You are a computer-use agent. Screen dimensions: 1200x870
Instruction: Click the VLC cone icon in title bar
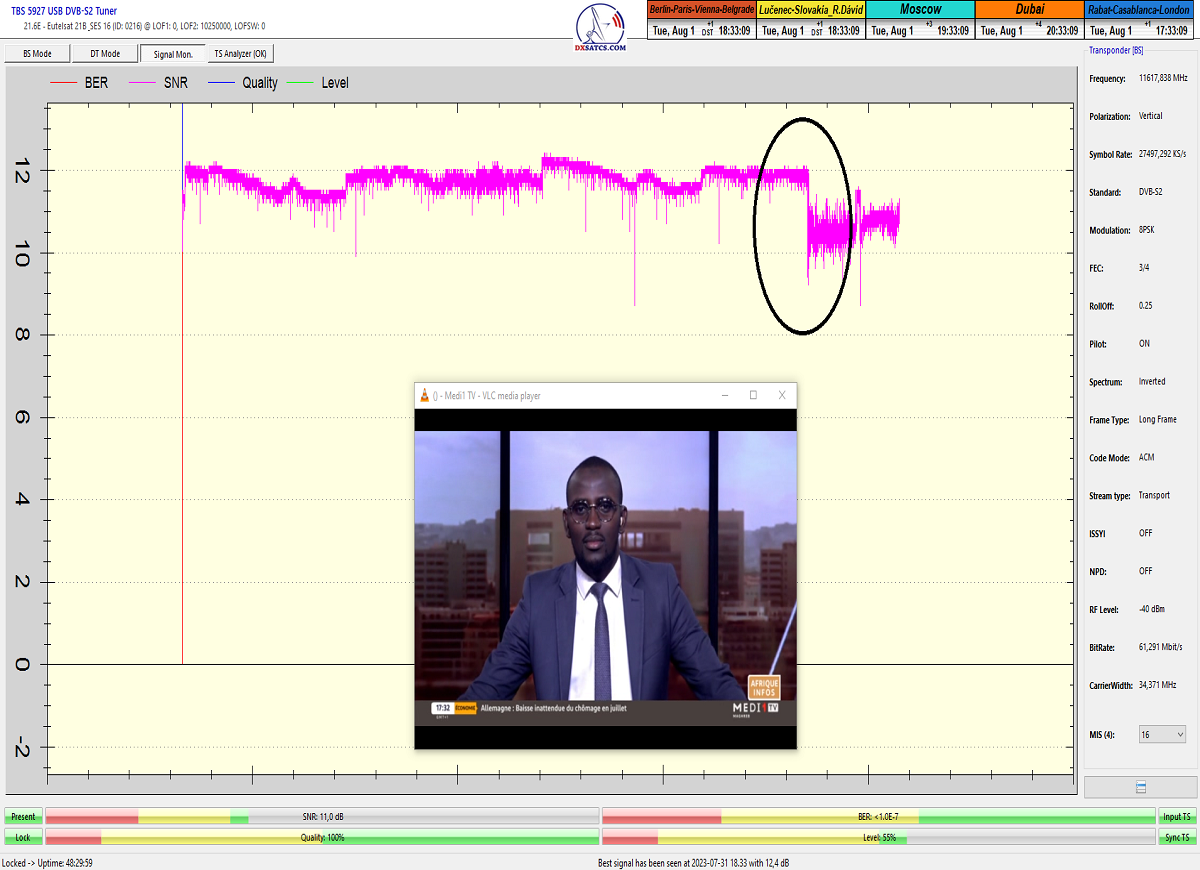[424, 396]
